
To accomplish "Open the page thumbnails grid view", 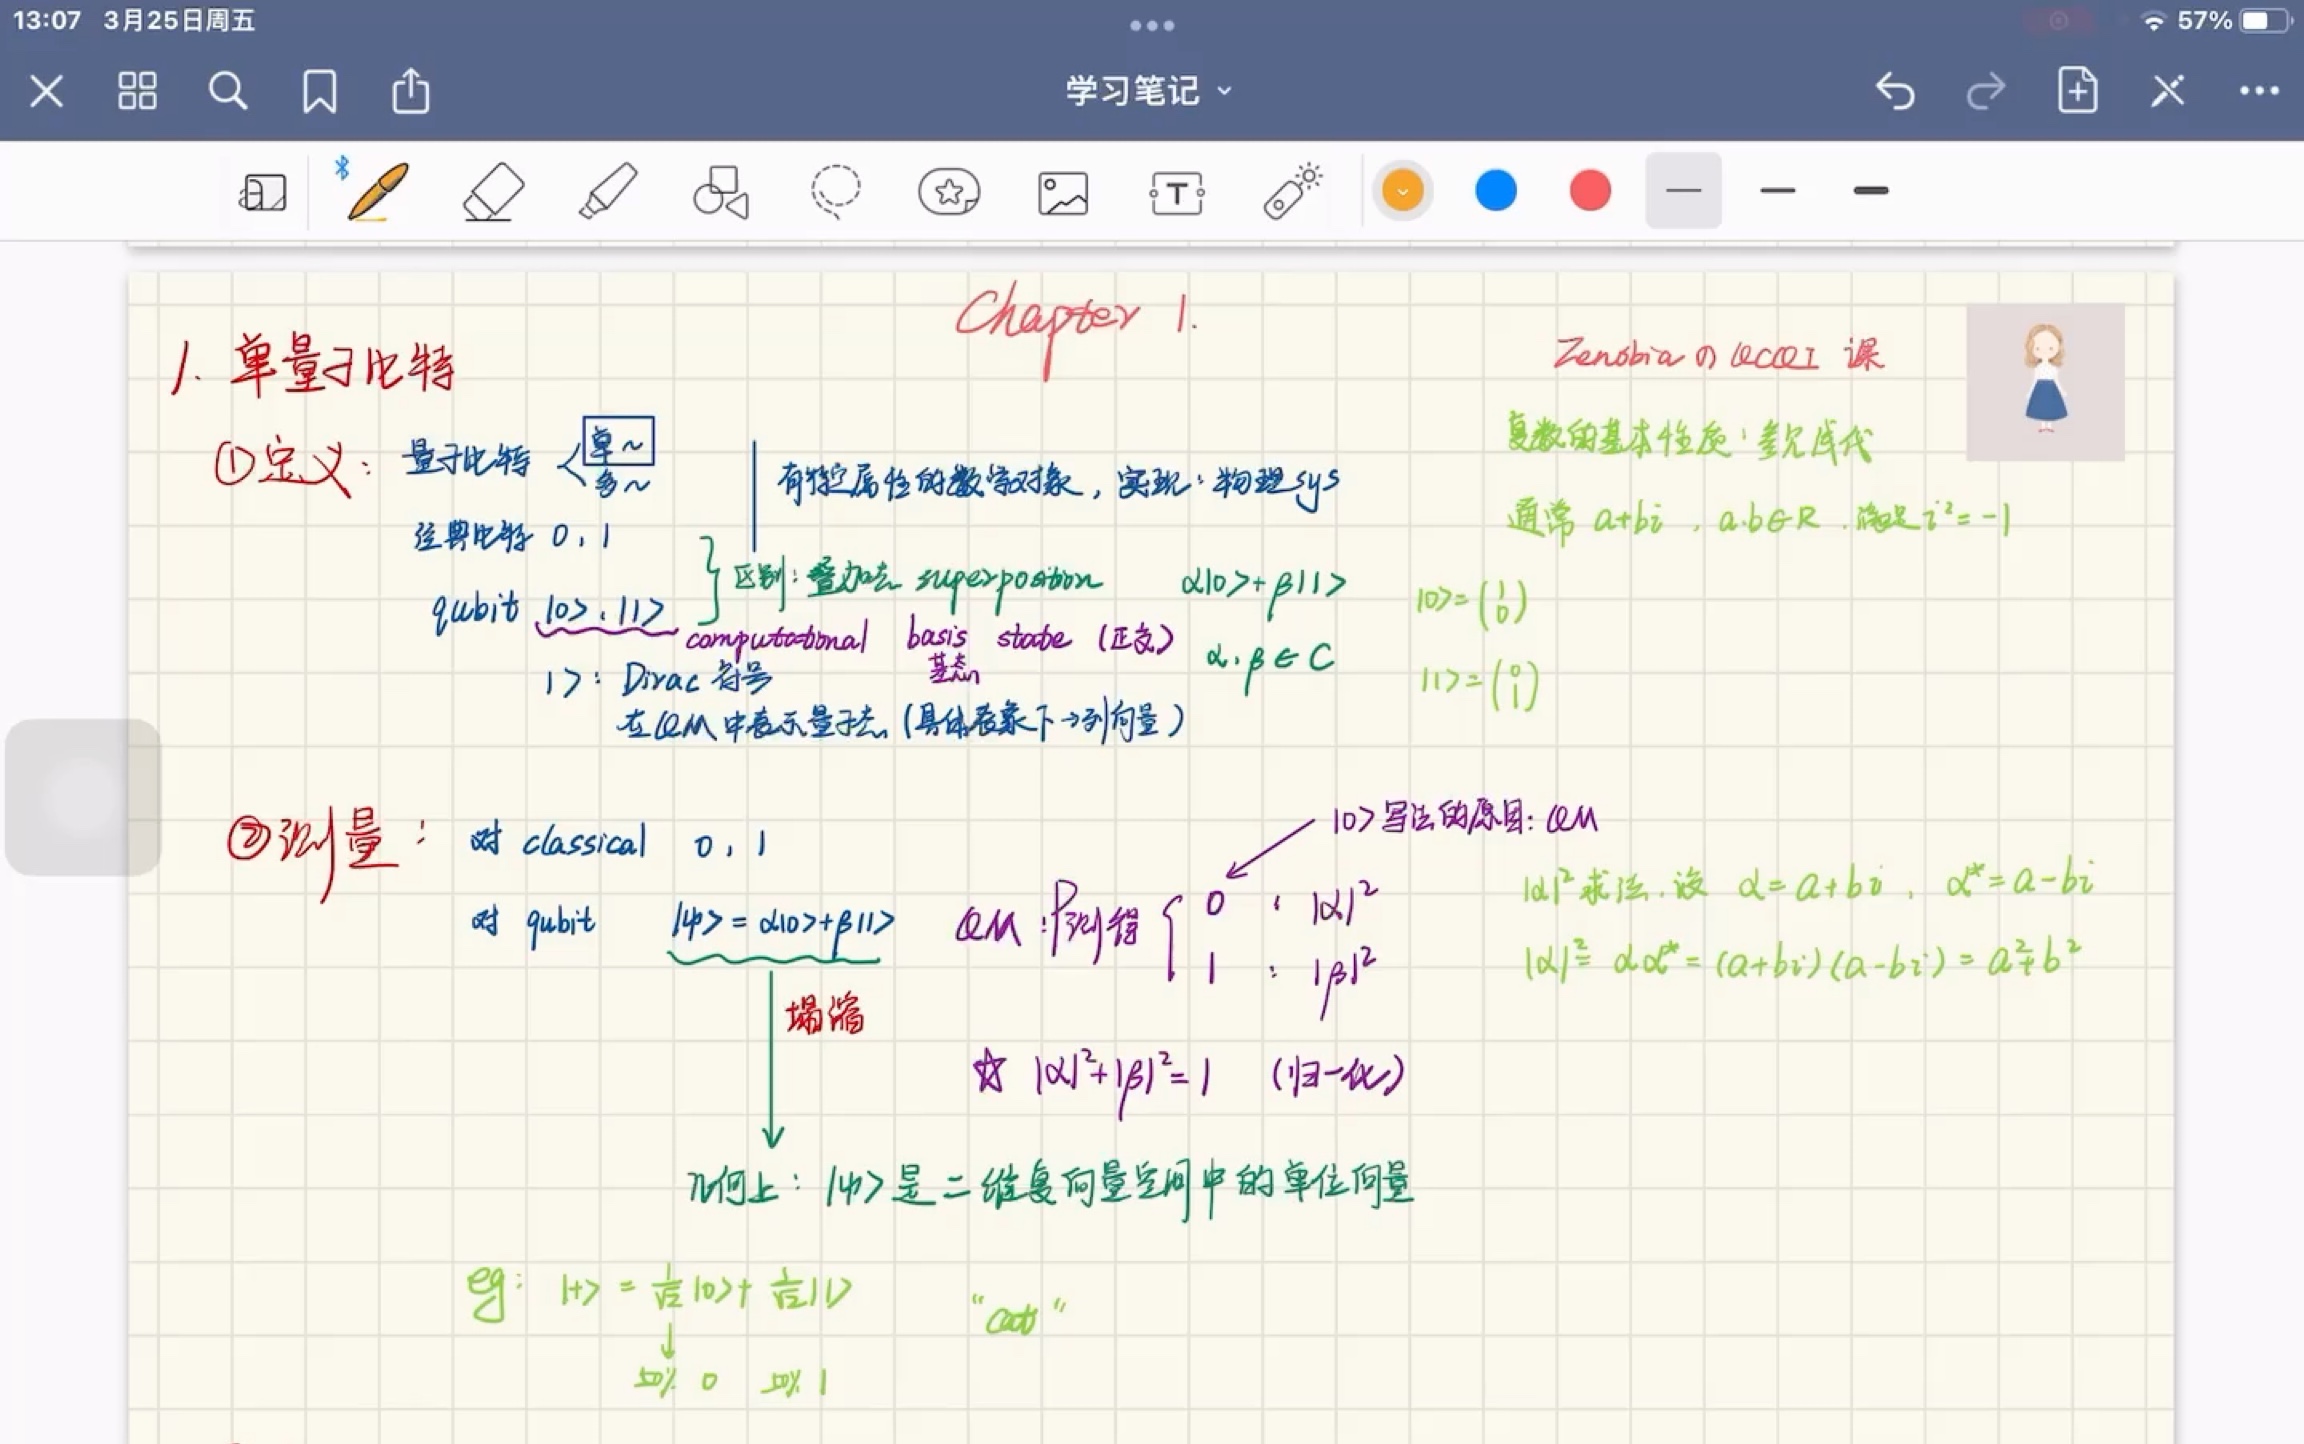I will (137, 91).
